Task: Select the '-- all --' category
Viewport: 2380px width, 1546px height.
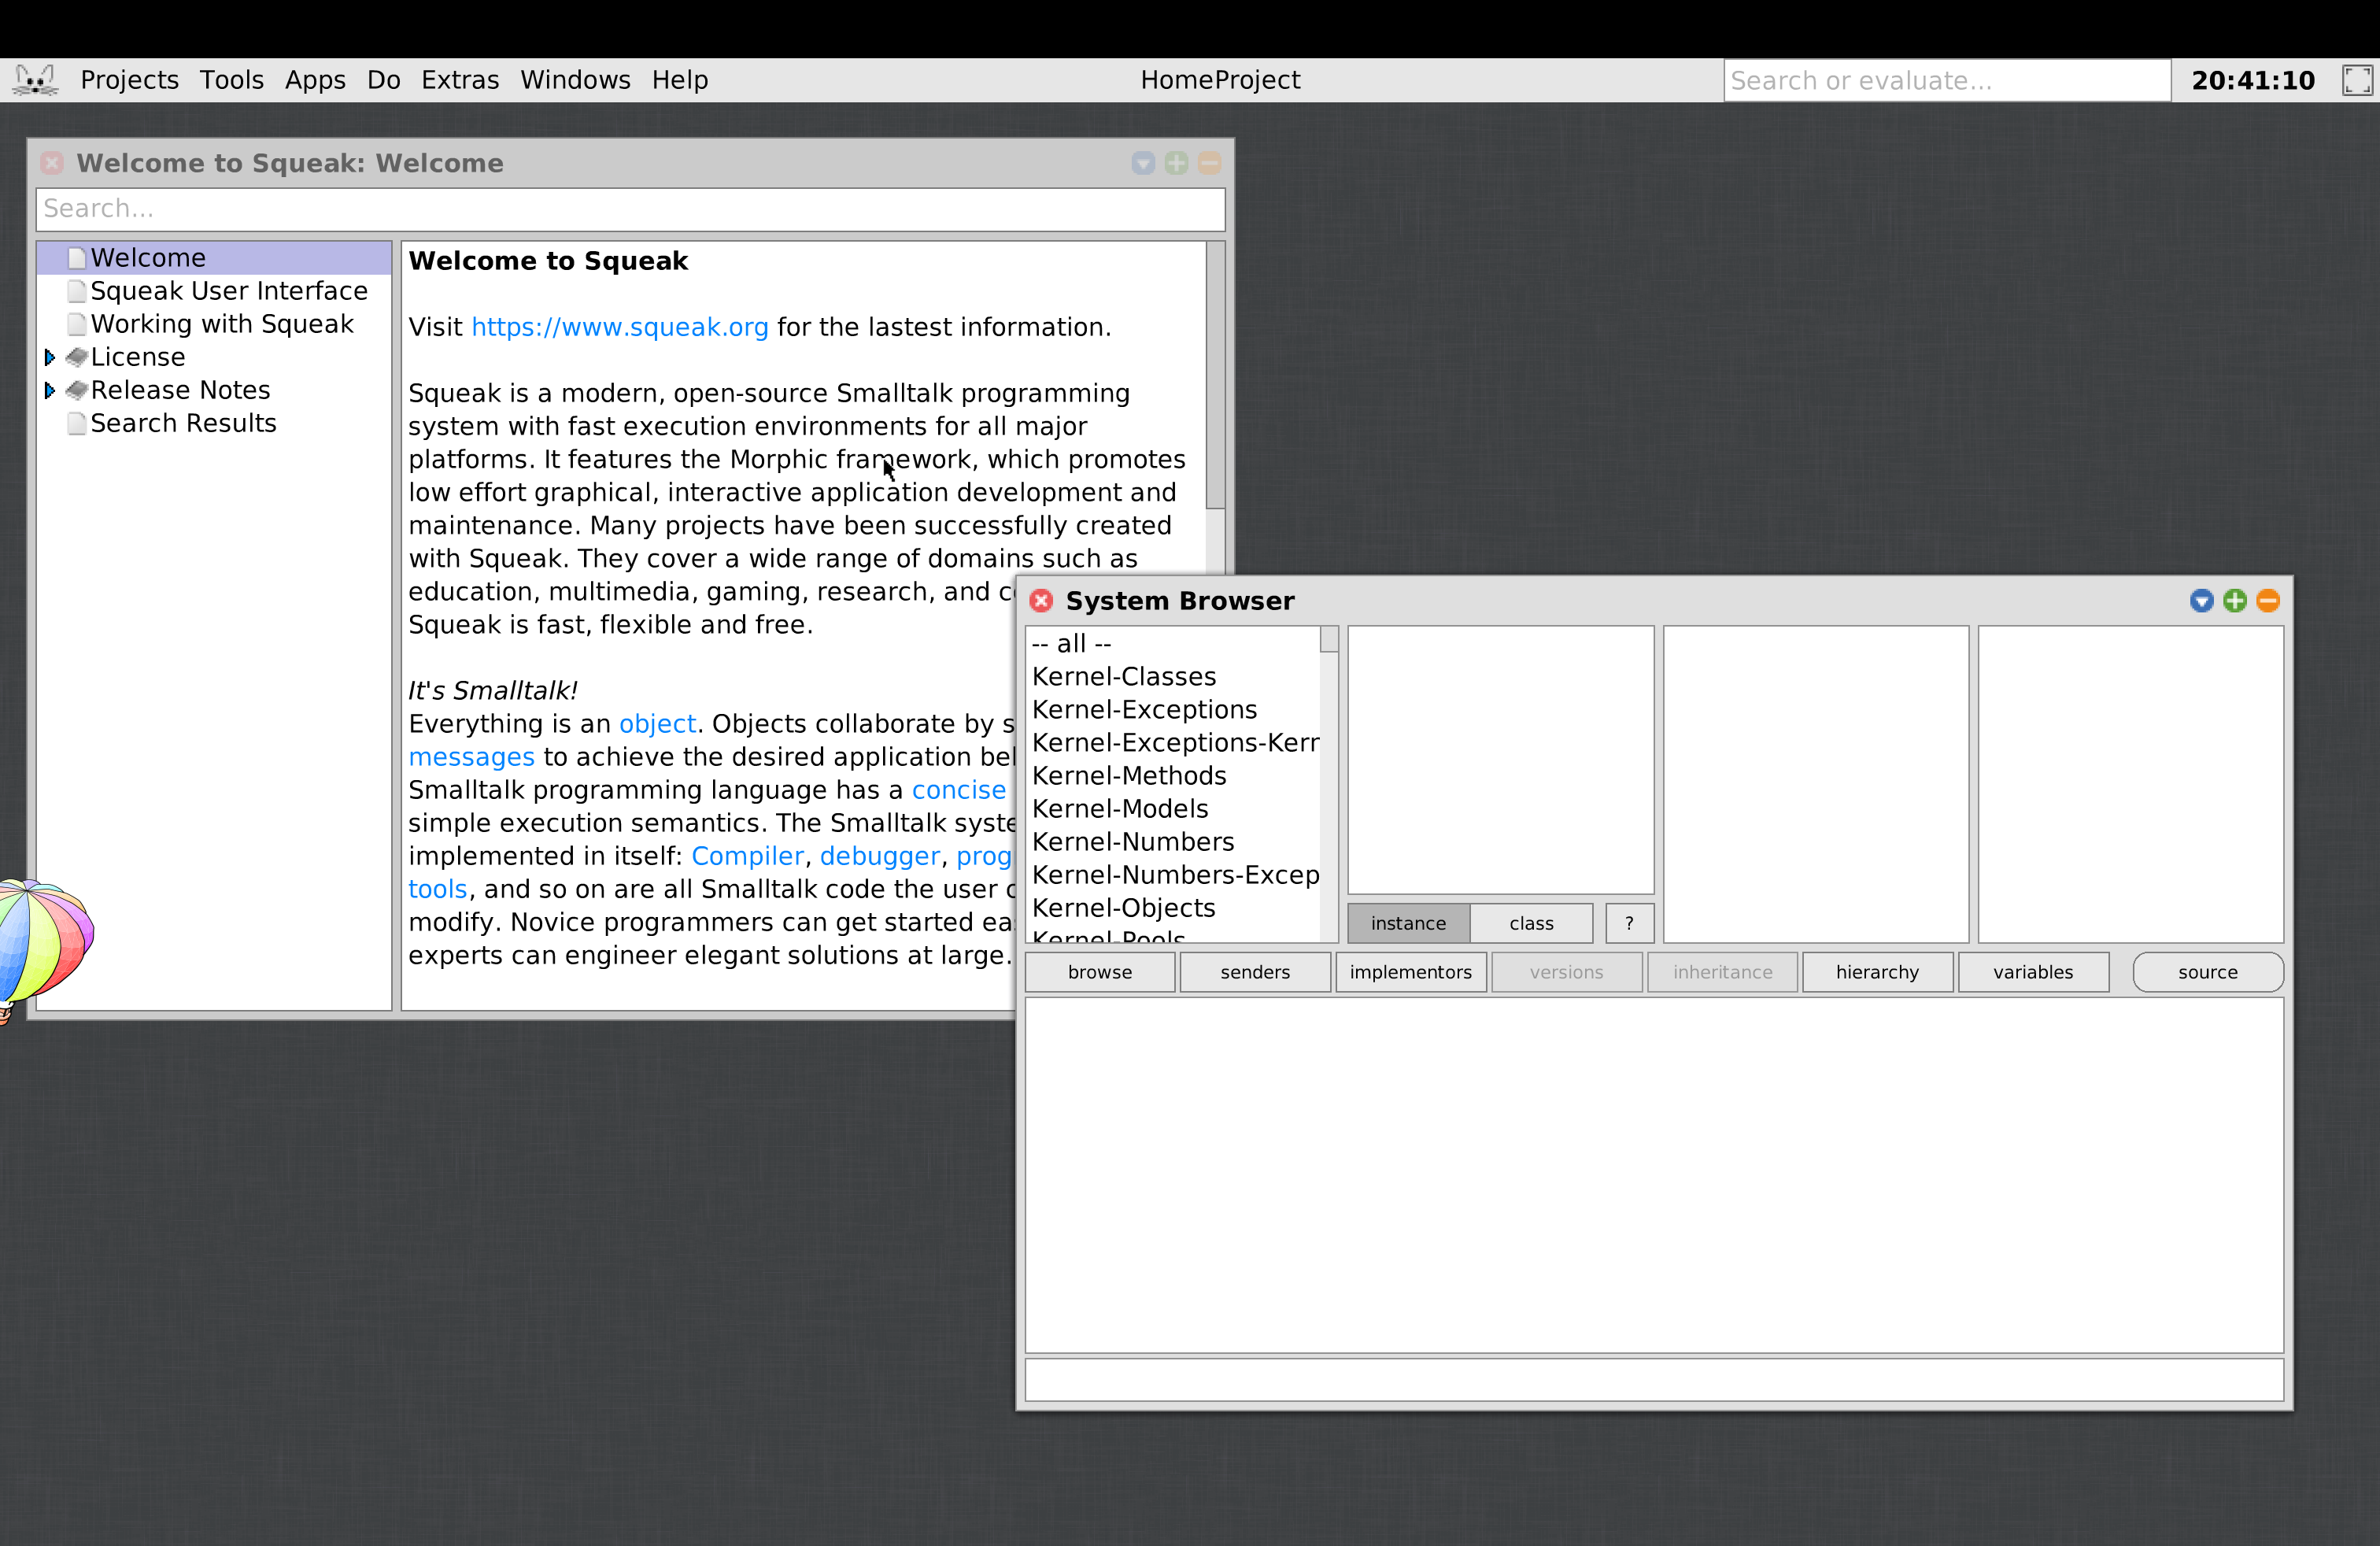Action: (x=1172, y=644)
